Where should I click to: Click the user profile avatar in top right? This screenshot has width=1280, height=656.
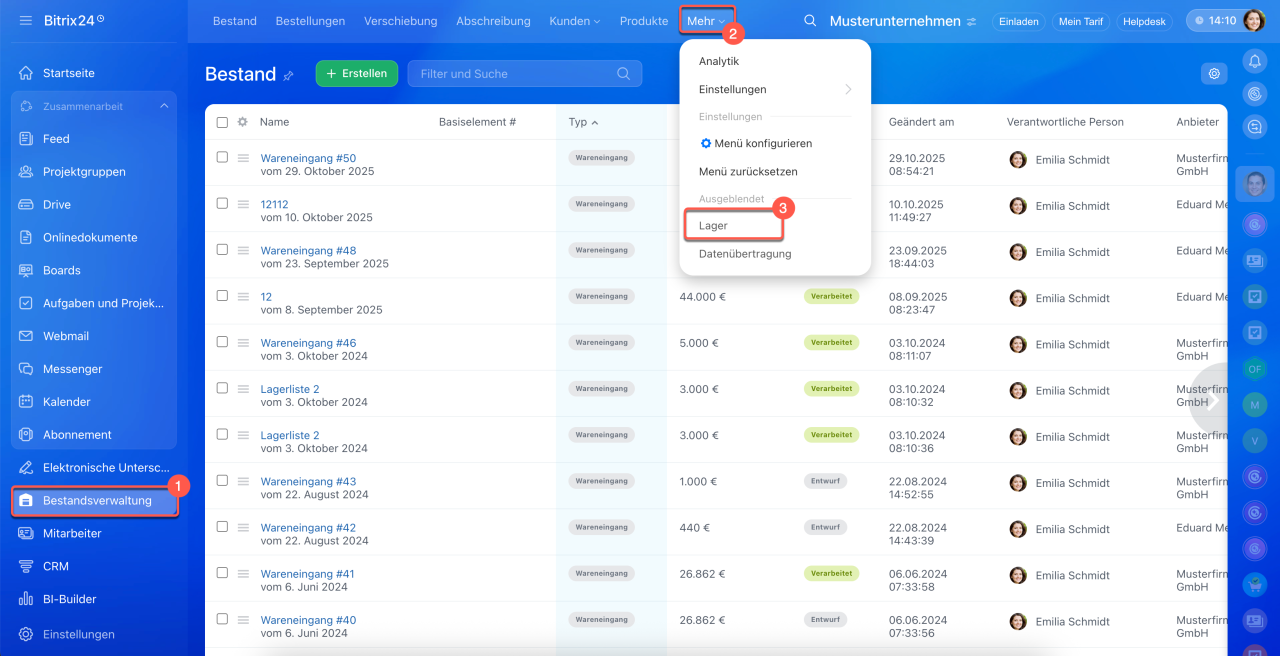(x=1253, y=21)
